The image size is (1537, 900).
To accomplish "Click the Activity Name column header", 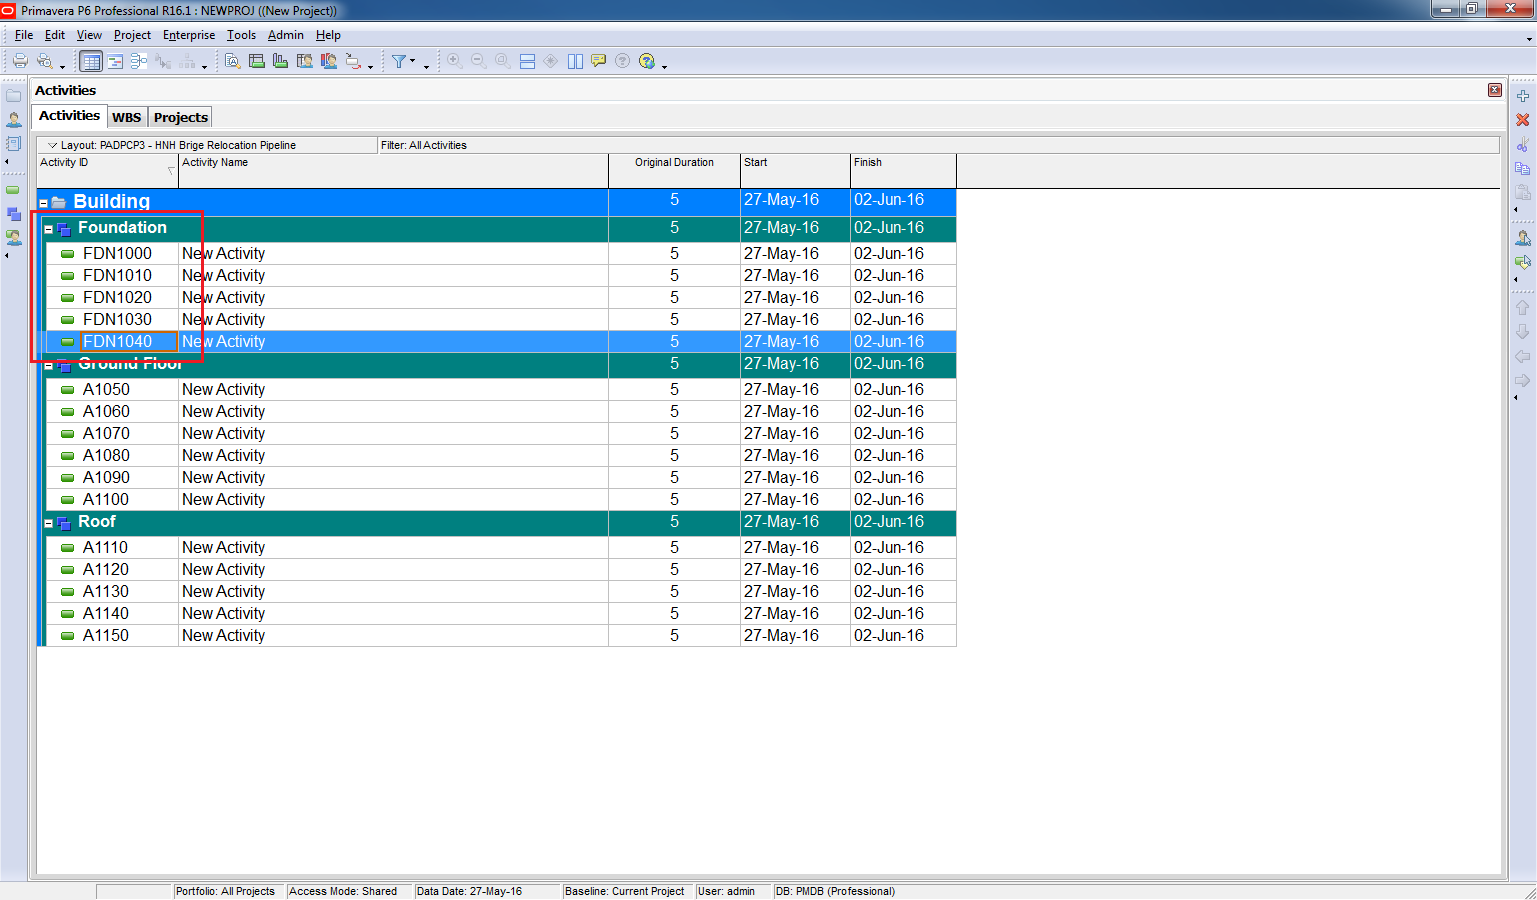I will click(x=215, y=163).
